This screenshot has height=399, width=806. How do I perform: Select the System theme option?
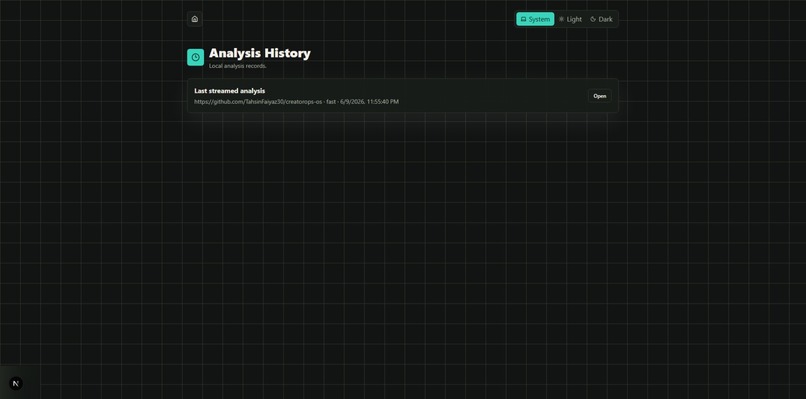535,19
